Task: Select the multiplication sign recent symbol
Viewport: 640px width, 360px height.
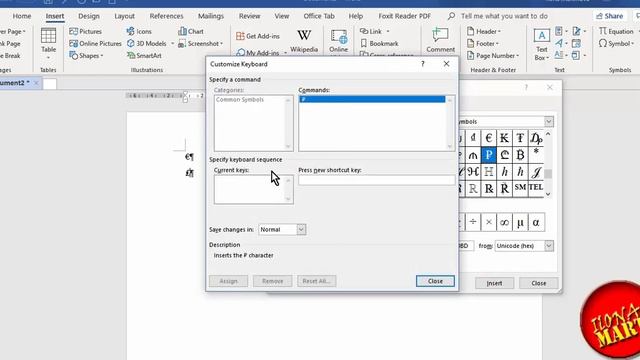Action: tap(489, 222)
